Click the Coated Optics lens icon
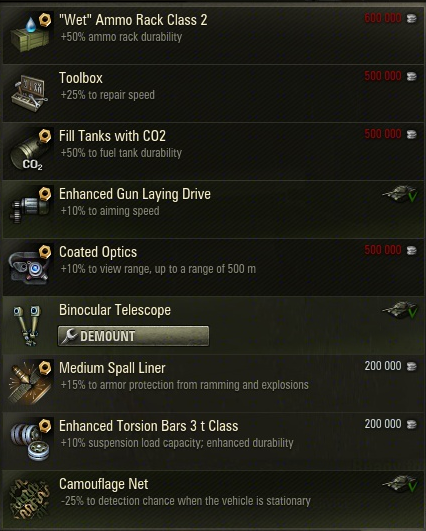The image size is (426, 531). click(30, 265)
